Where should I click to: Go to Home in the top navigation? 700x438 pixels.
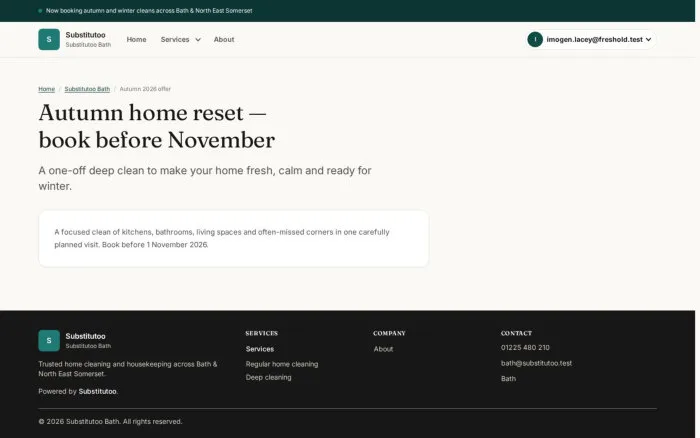136,39
